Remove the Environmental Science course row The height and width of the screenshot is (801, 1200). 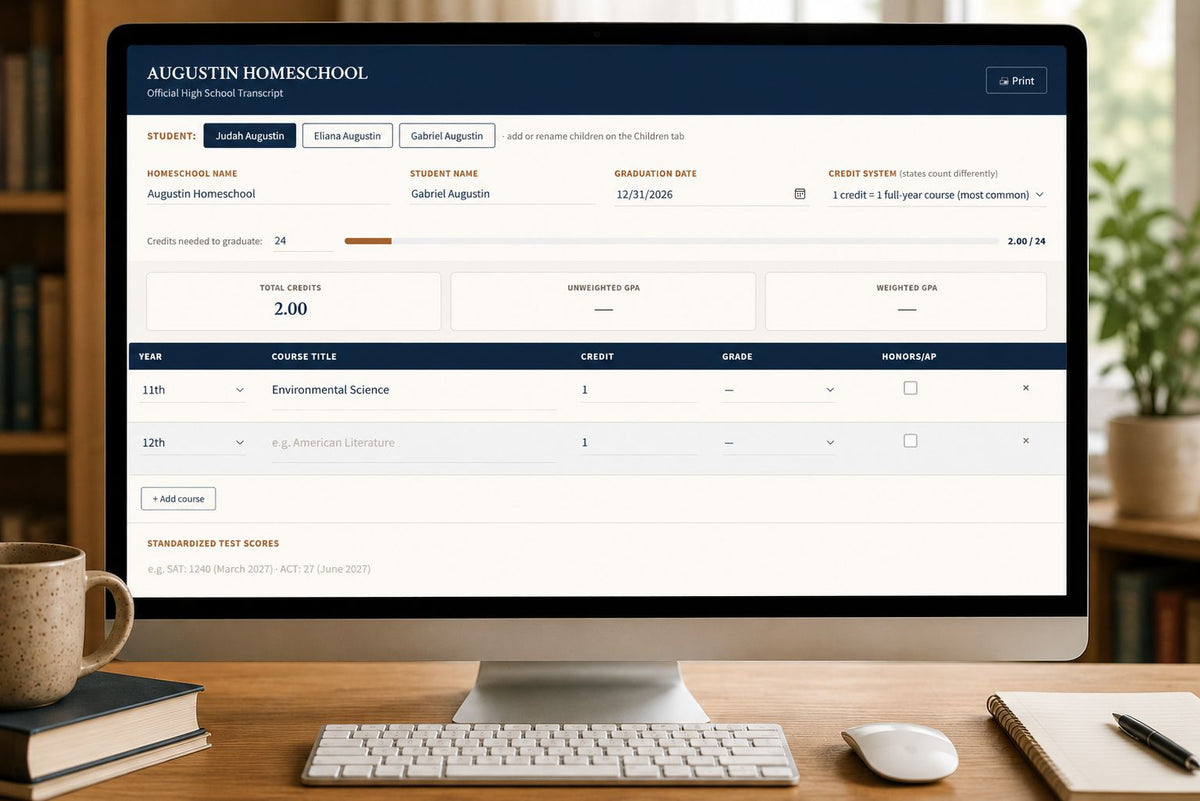point(1026,388)
